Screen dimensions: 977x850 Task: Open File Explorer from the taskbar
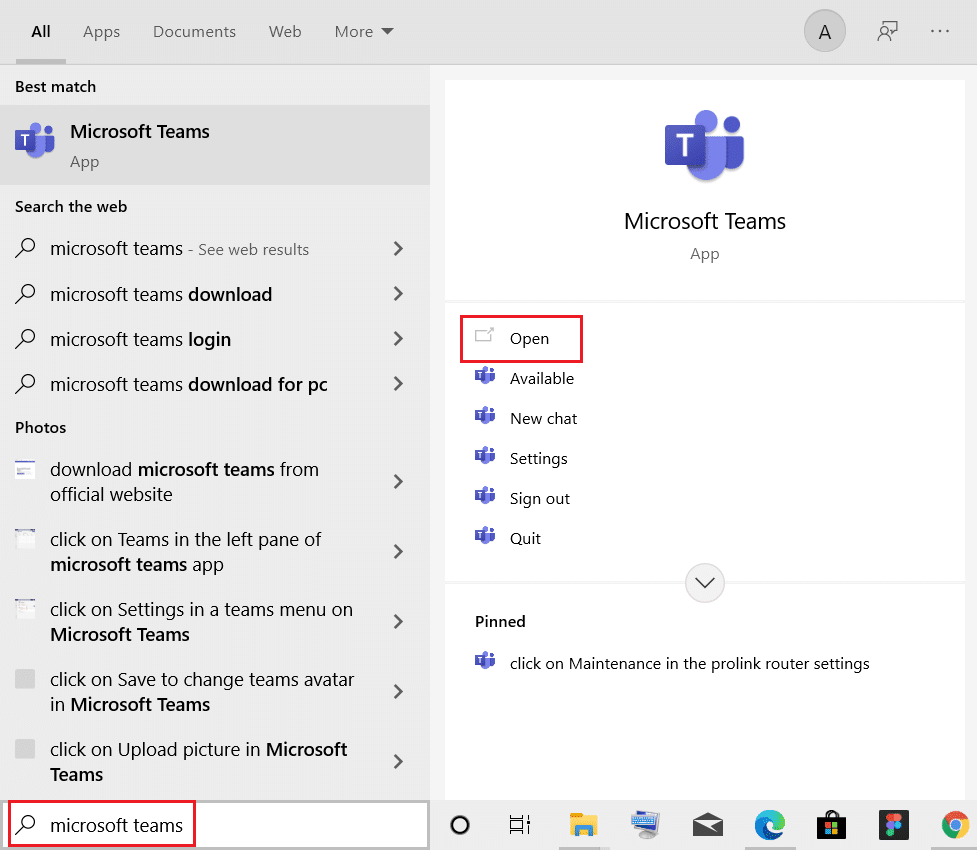click(583, 825)
